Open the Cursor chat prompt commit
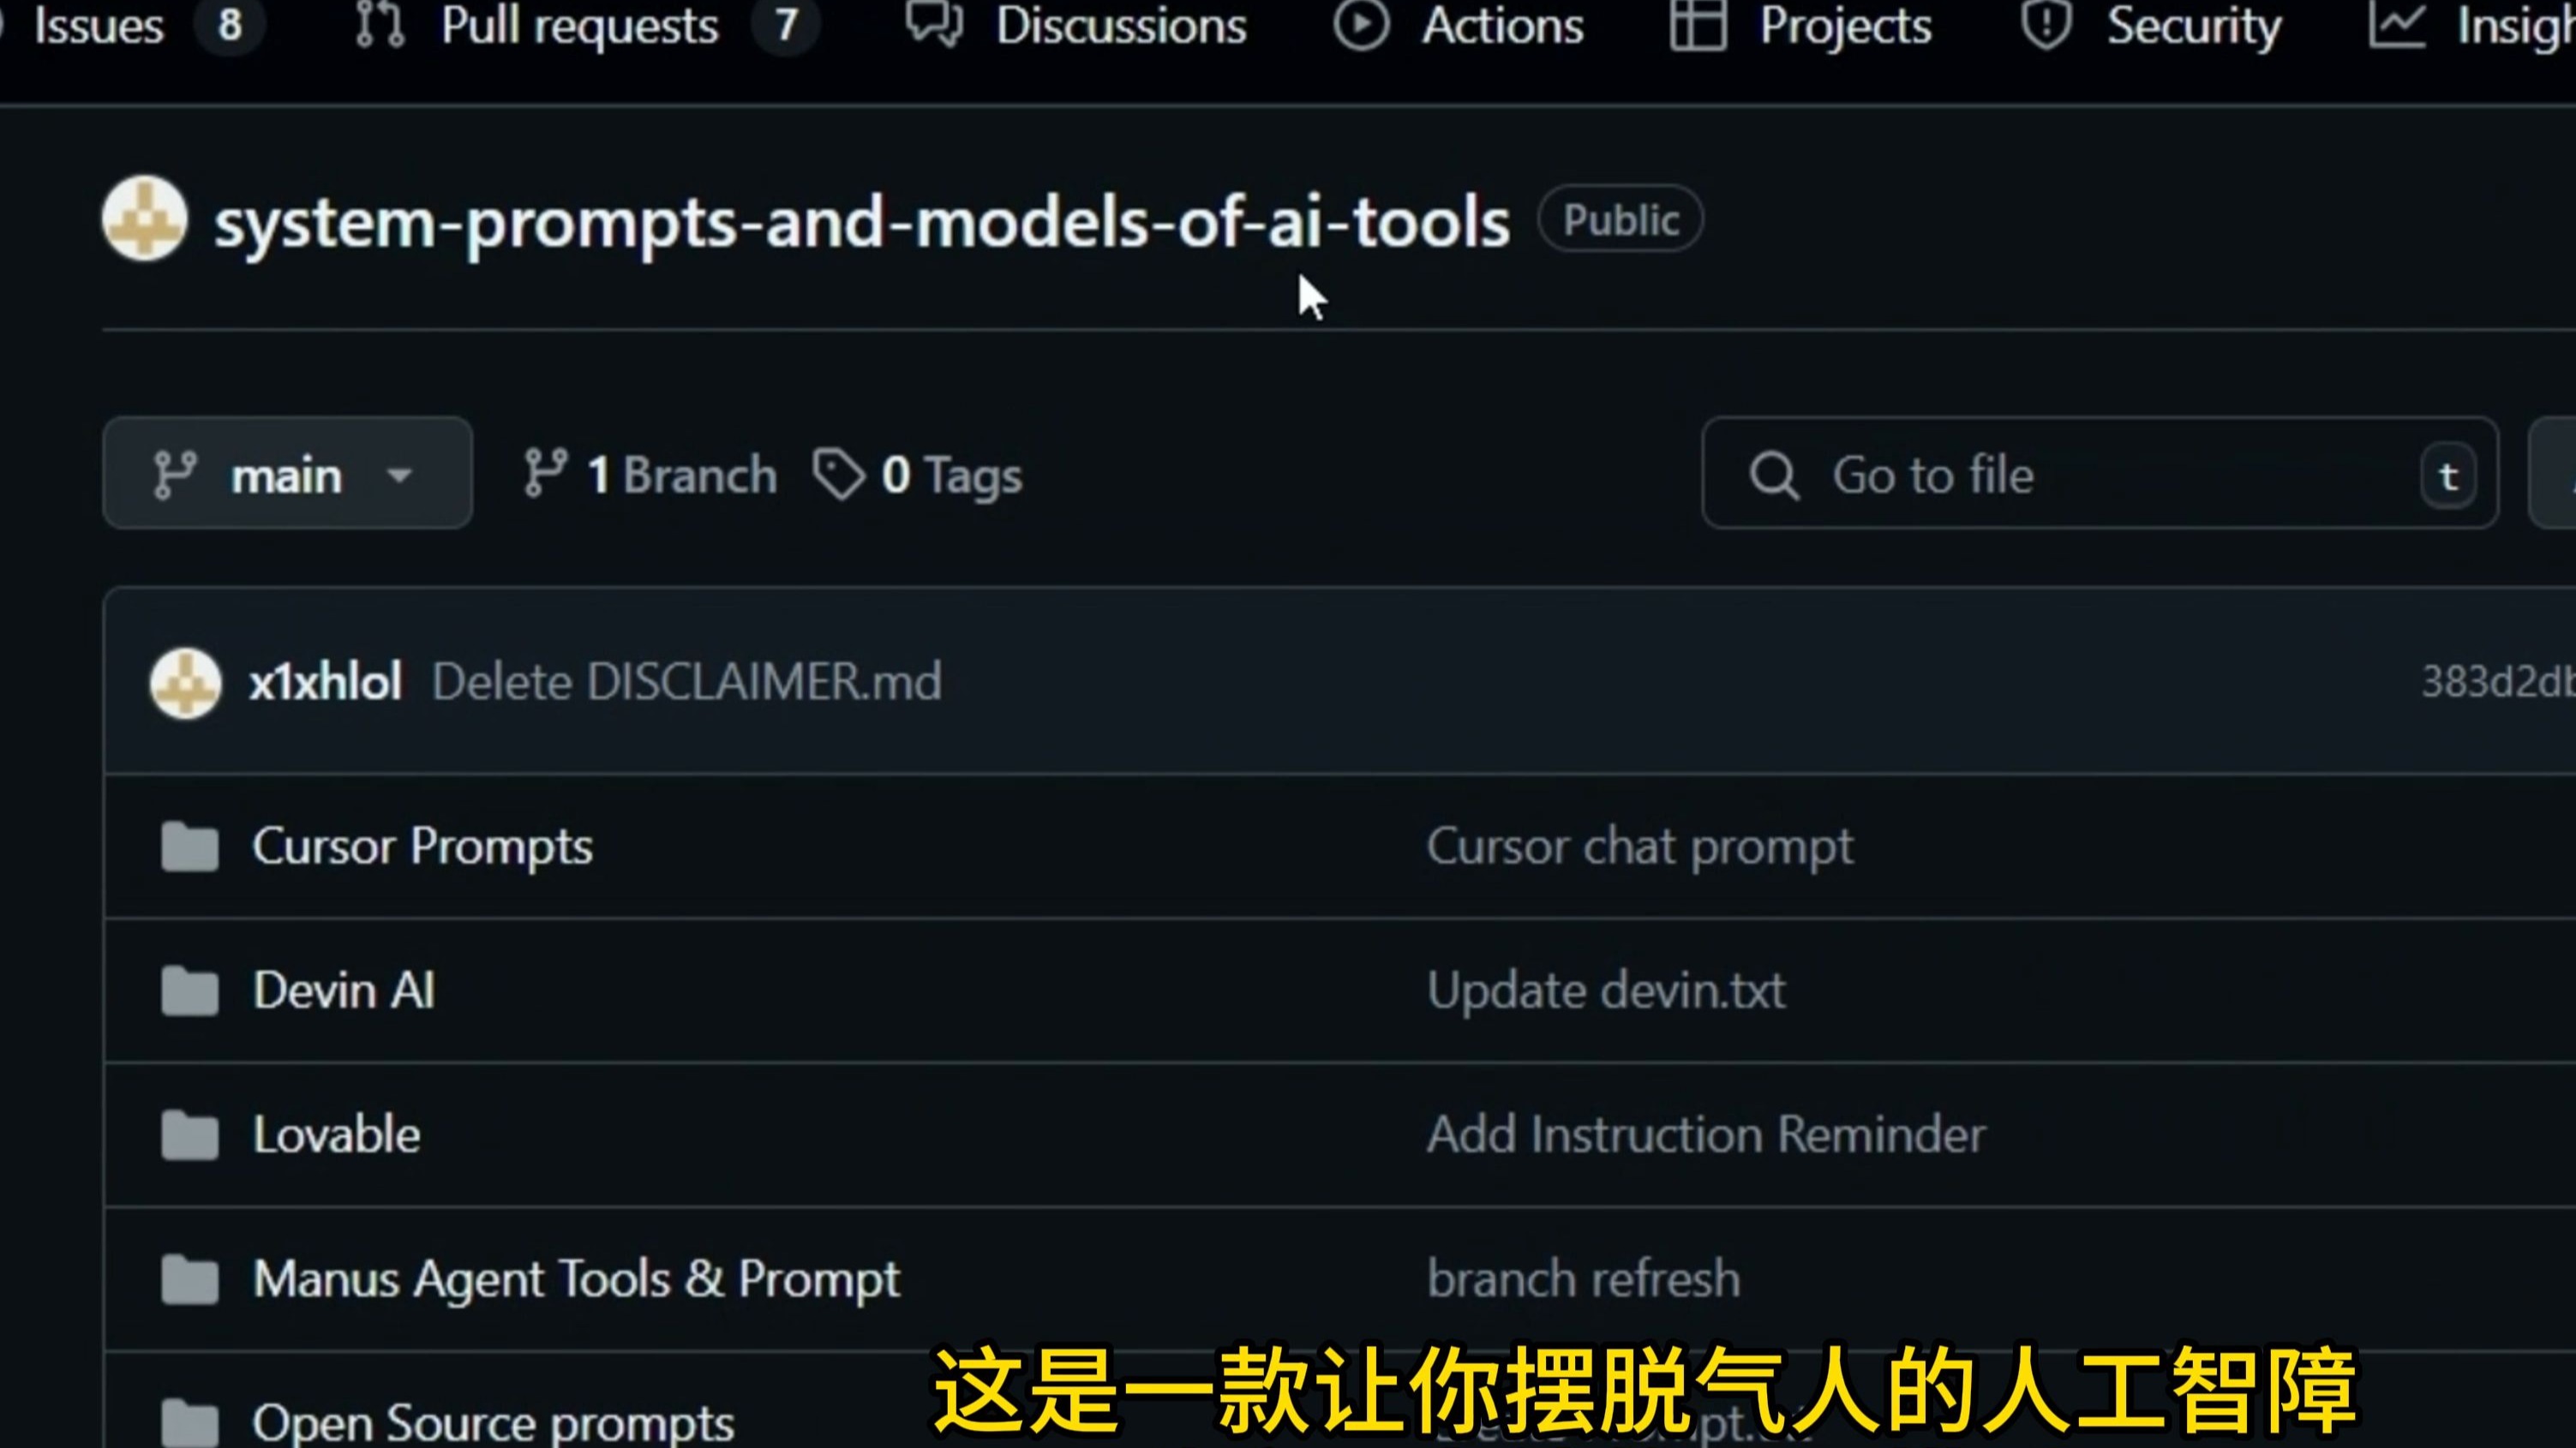Screen dimensions: 2576x1448 pyautogui.click(x=1640, y=847)
